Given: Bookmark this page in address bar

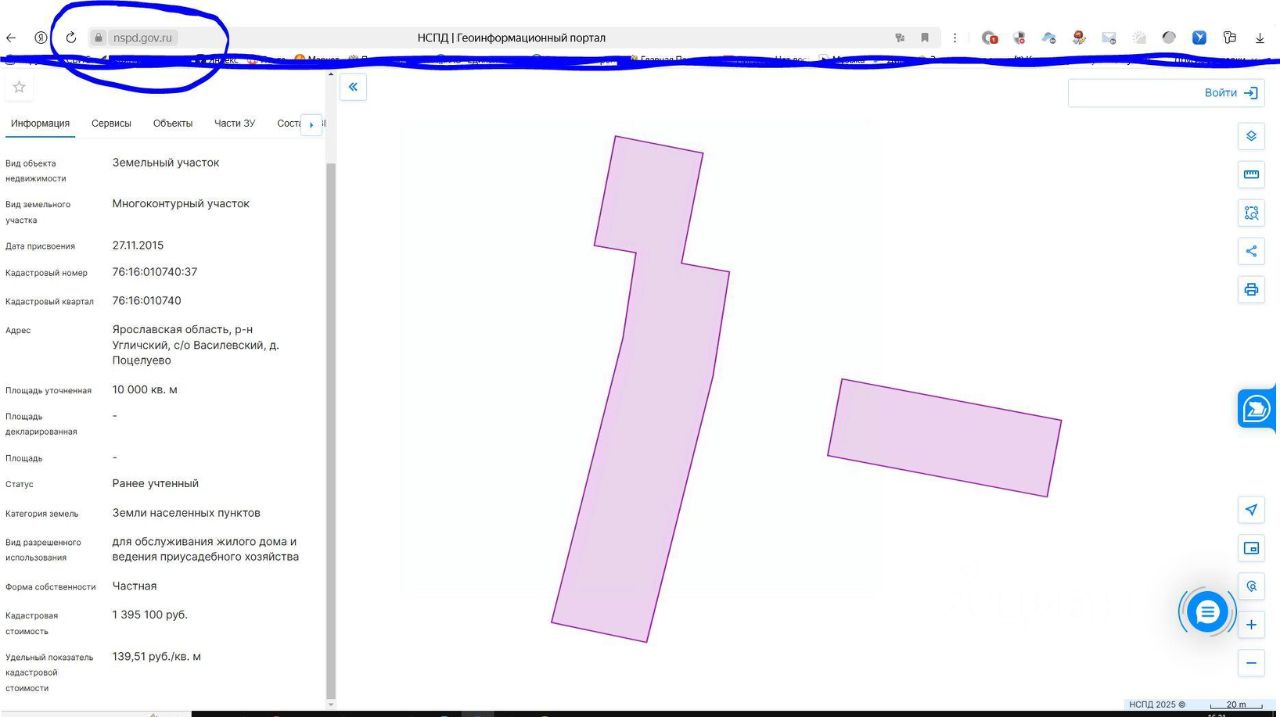Looking at the screenshot, I should point(925,38).
